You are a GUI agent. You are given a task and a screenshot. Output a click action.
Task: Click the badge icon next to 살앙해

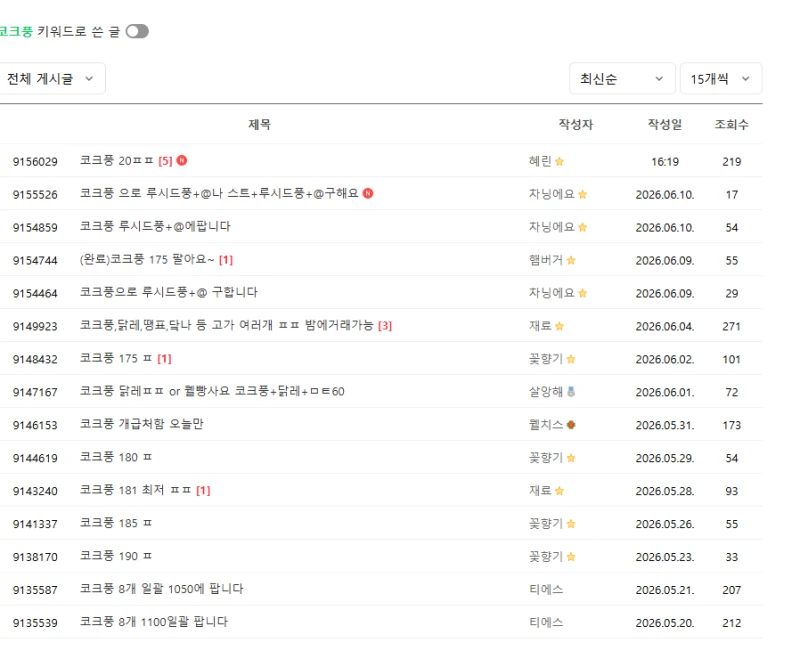571,391
